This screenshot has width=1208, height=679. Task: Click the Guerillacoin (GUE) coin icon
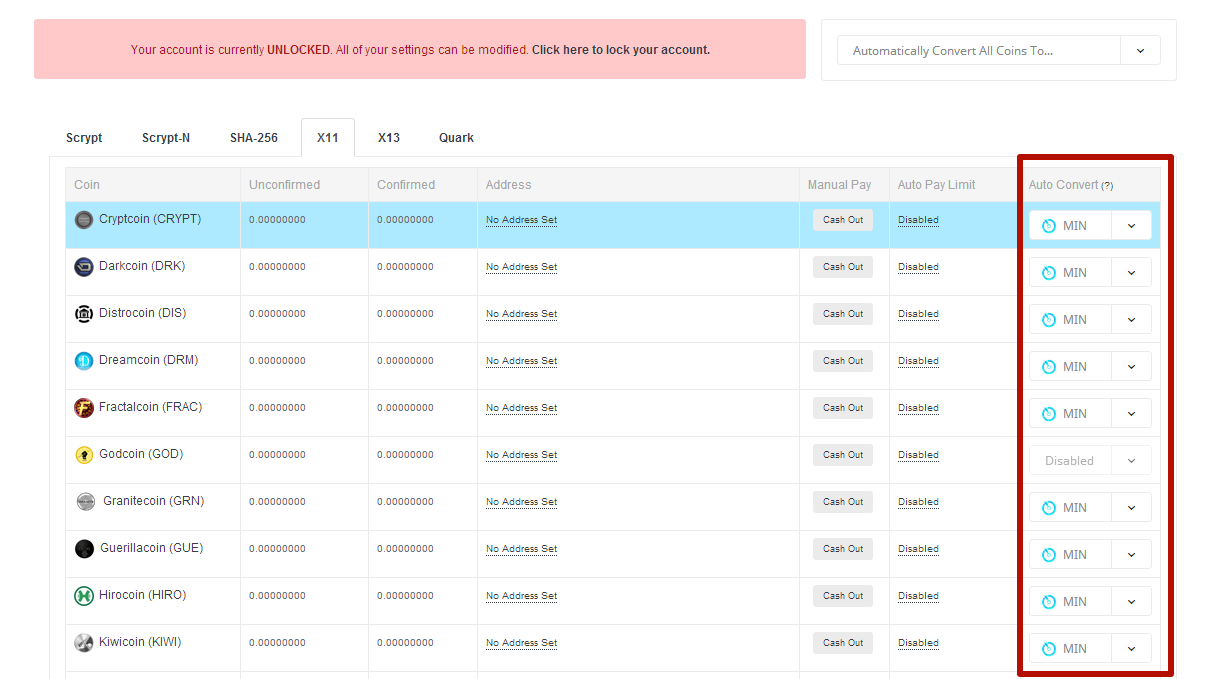(85, 549)
